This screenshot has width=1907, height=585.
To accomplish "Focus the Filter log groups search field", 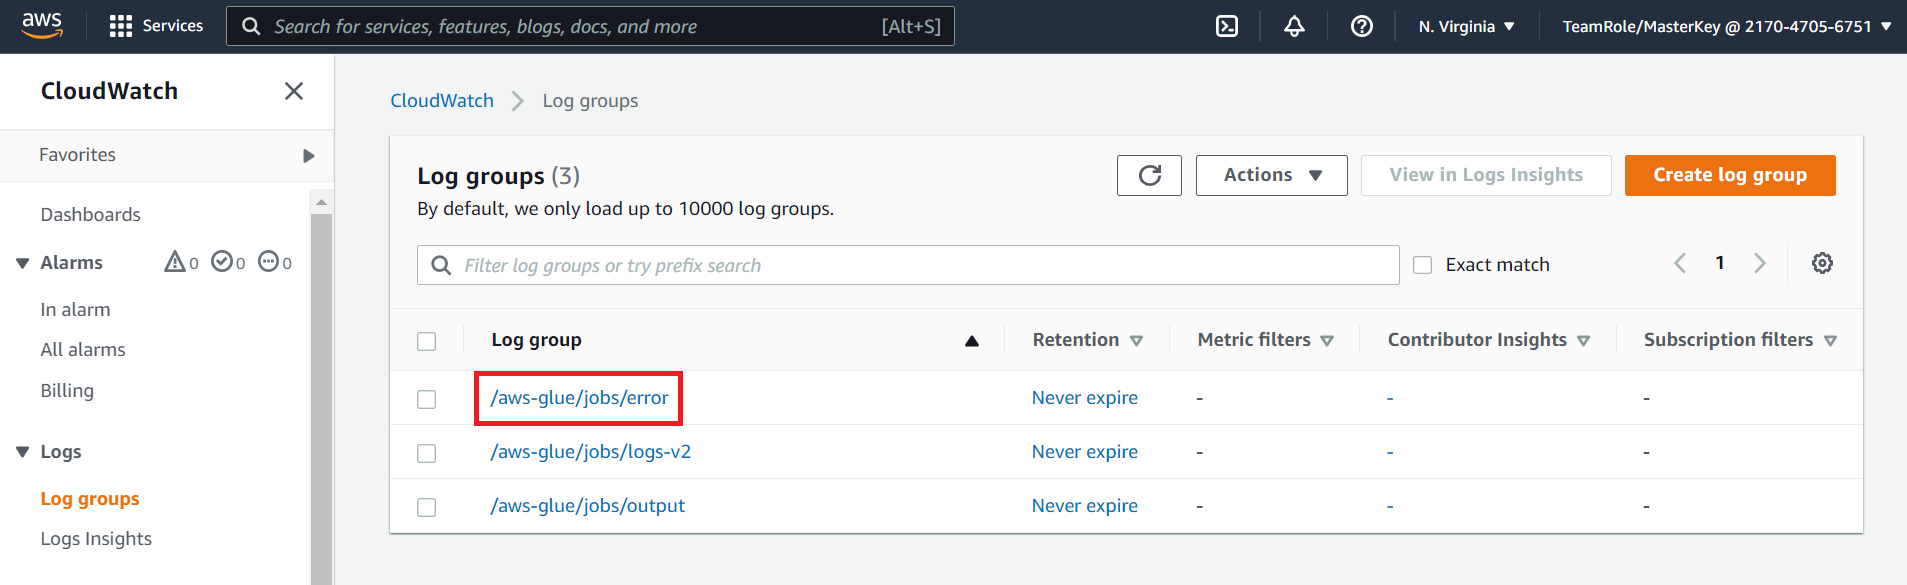I will pyautogui.click(x=908, y=265).
